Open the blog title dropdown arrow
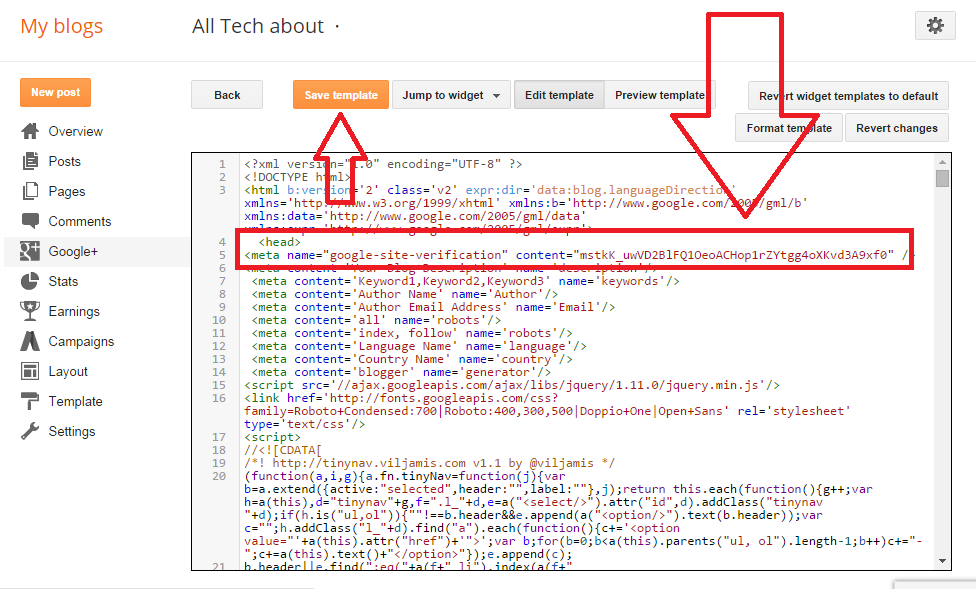The height and width of the screenshot is (589, 976). point(337,27)
